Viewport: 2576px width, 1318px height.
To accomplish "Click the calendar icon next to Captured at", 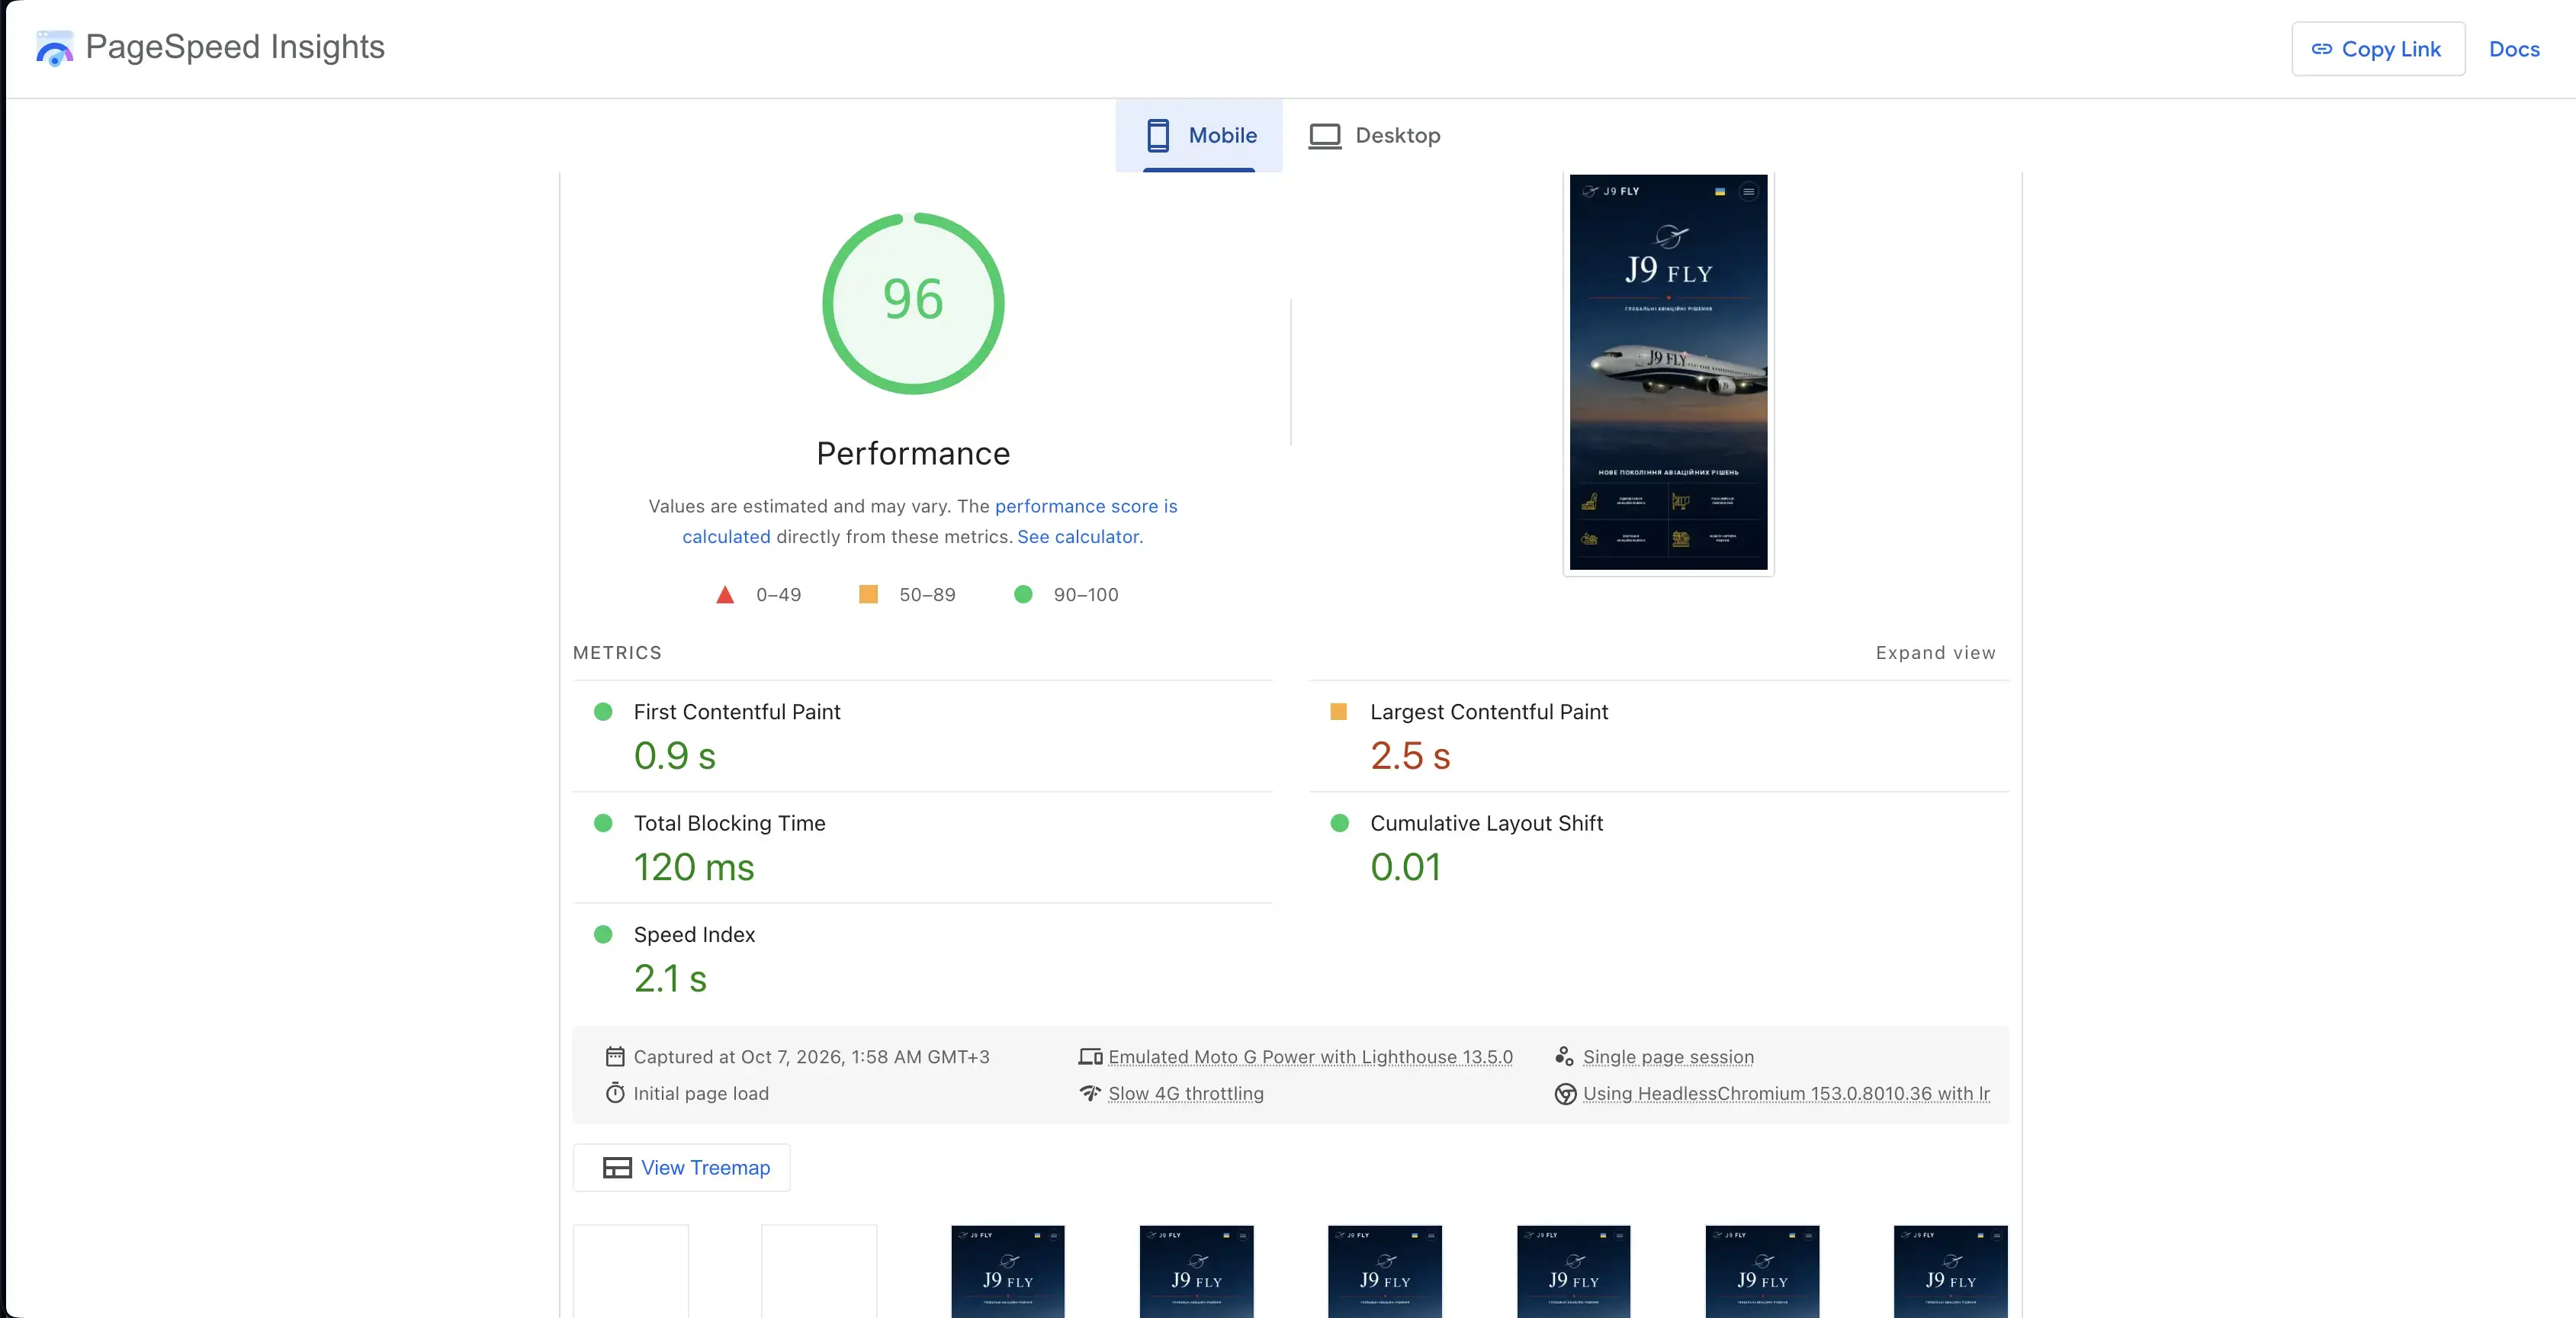I will (615, 1056).
